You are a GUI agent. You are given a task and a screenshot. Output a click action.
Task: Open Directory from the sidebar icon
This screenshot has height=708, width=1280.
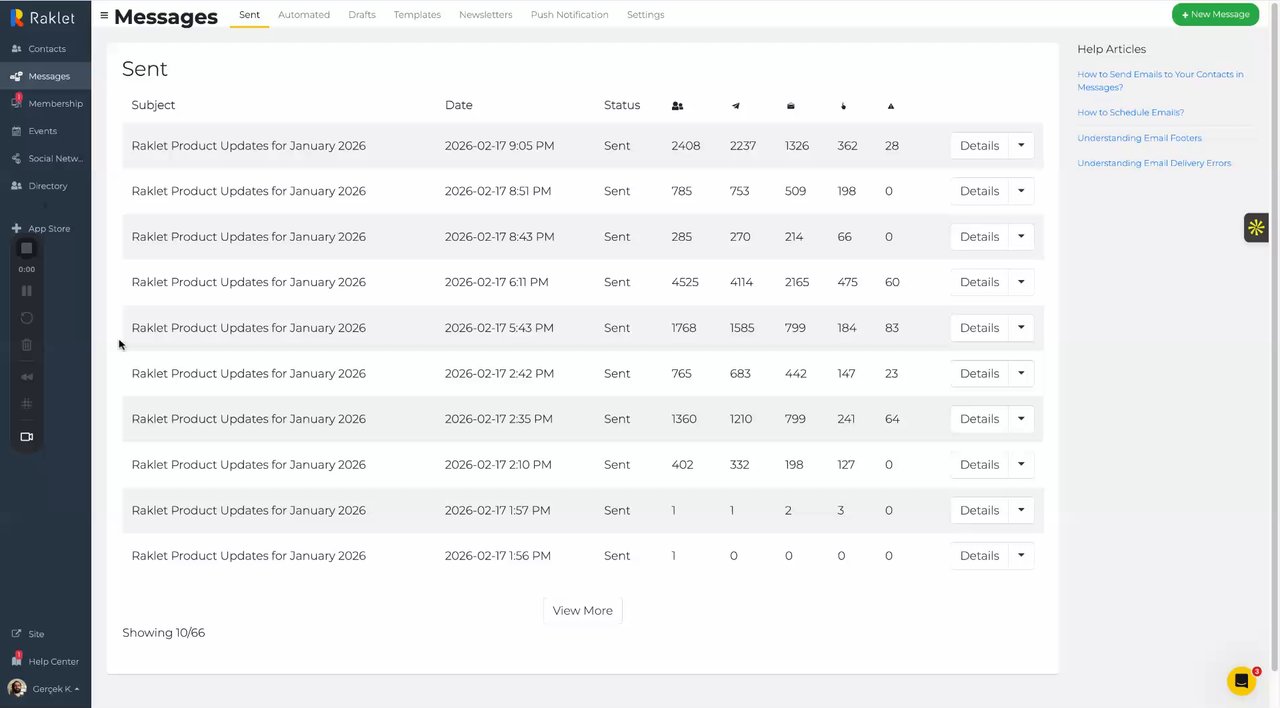pyautogui.click(x=16, y=186)
